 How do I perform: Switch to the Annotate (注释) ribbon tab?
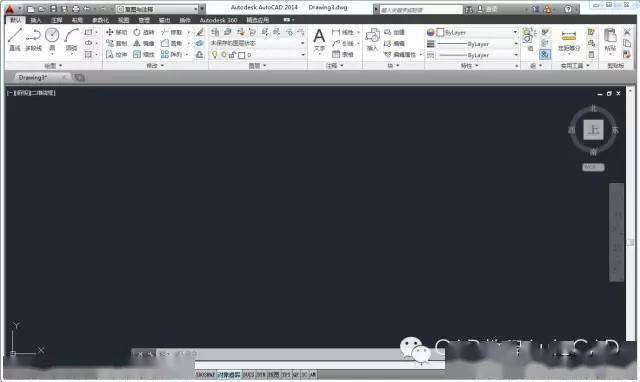[x=56, y=20]
